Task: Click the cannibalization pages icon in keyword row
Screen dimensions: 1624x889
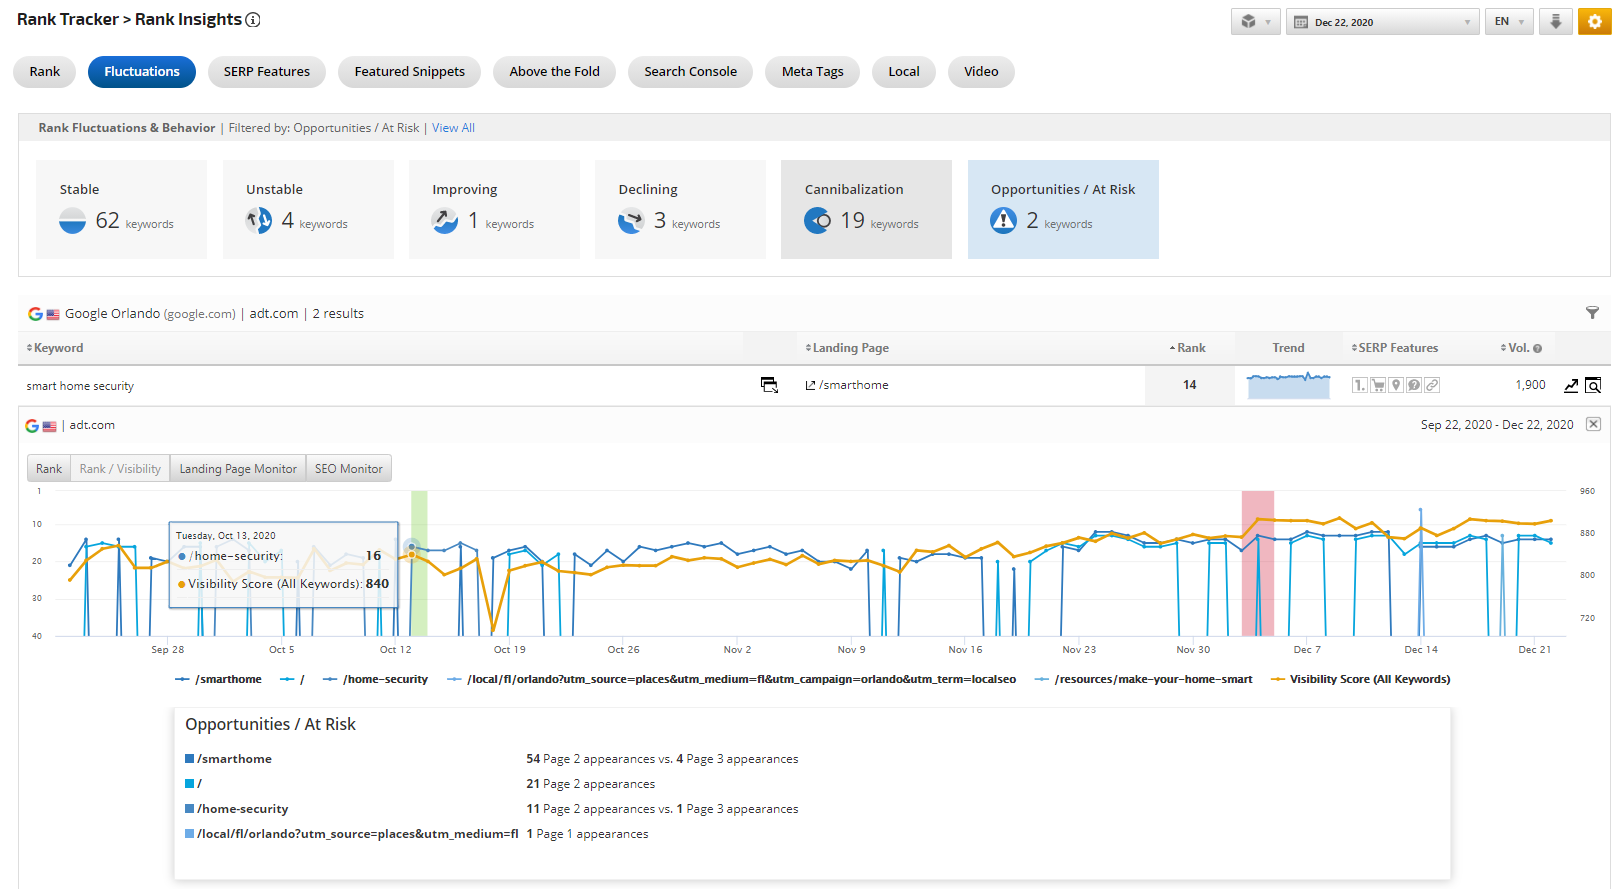Action: coord(769,385)
